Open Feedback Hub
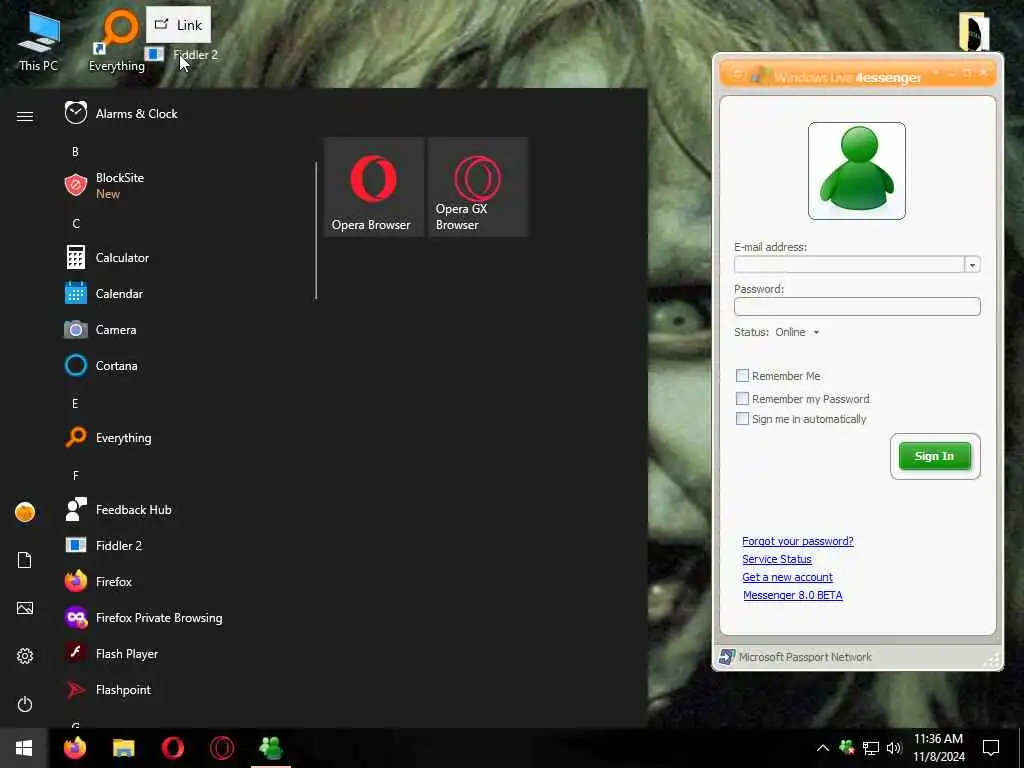 pyautogui.click(x=118, y=509)
